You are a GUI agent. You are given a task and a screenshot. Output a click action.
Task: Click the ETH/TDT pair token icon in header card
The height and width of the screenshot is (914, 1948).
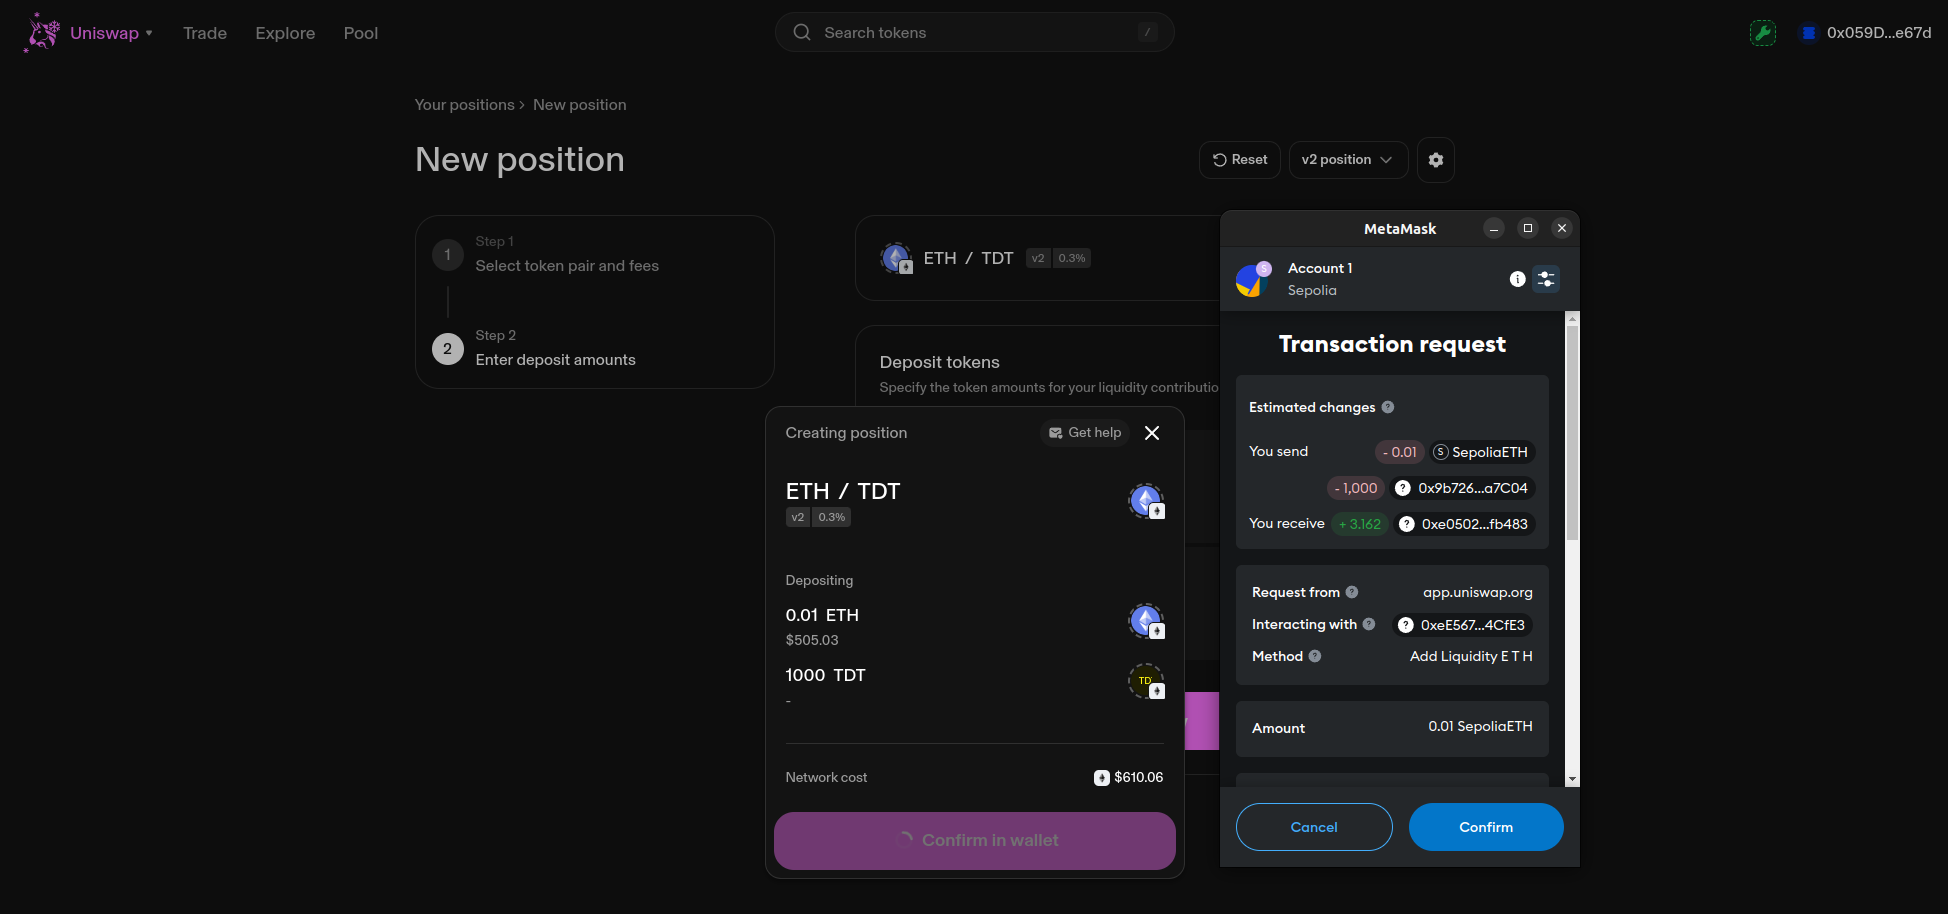(x=897, y=258)
